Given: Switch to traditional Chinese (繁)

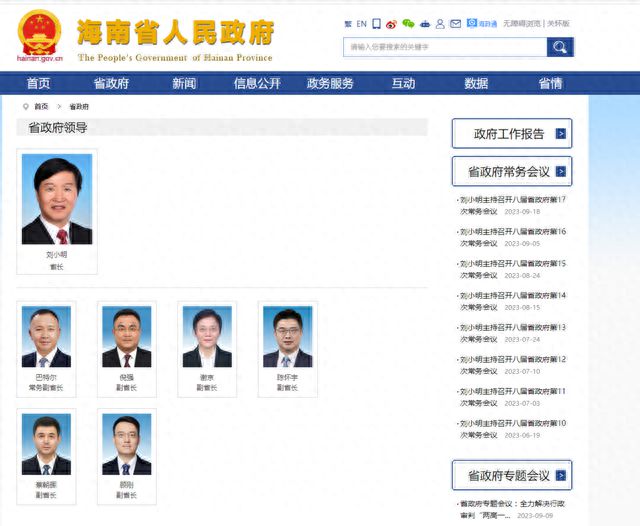Looking at the screenshot, I should (347, 23).
